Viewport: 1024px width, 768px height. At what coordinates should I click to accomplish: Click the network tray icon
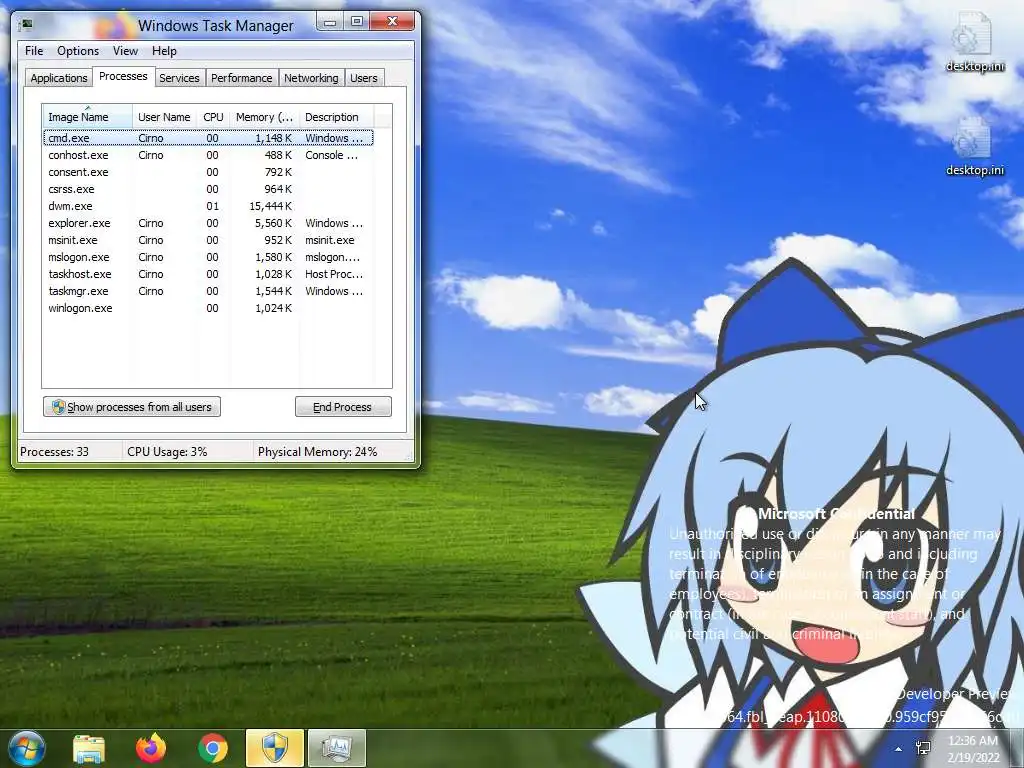click(923, 748)
